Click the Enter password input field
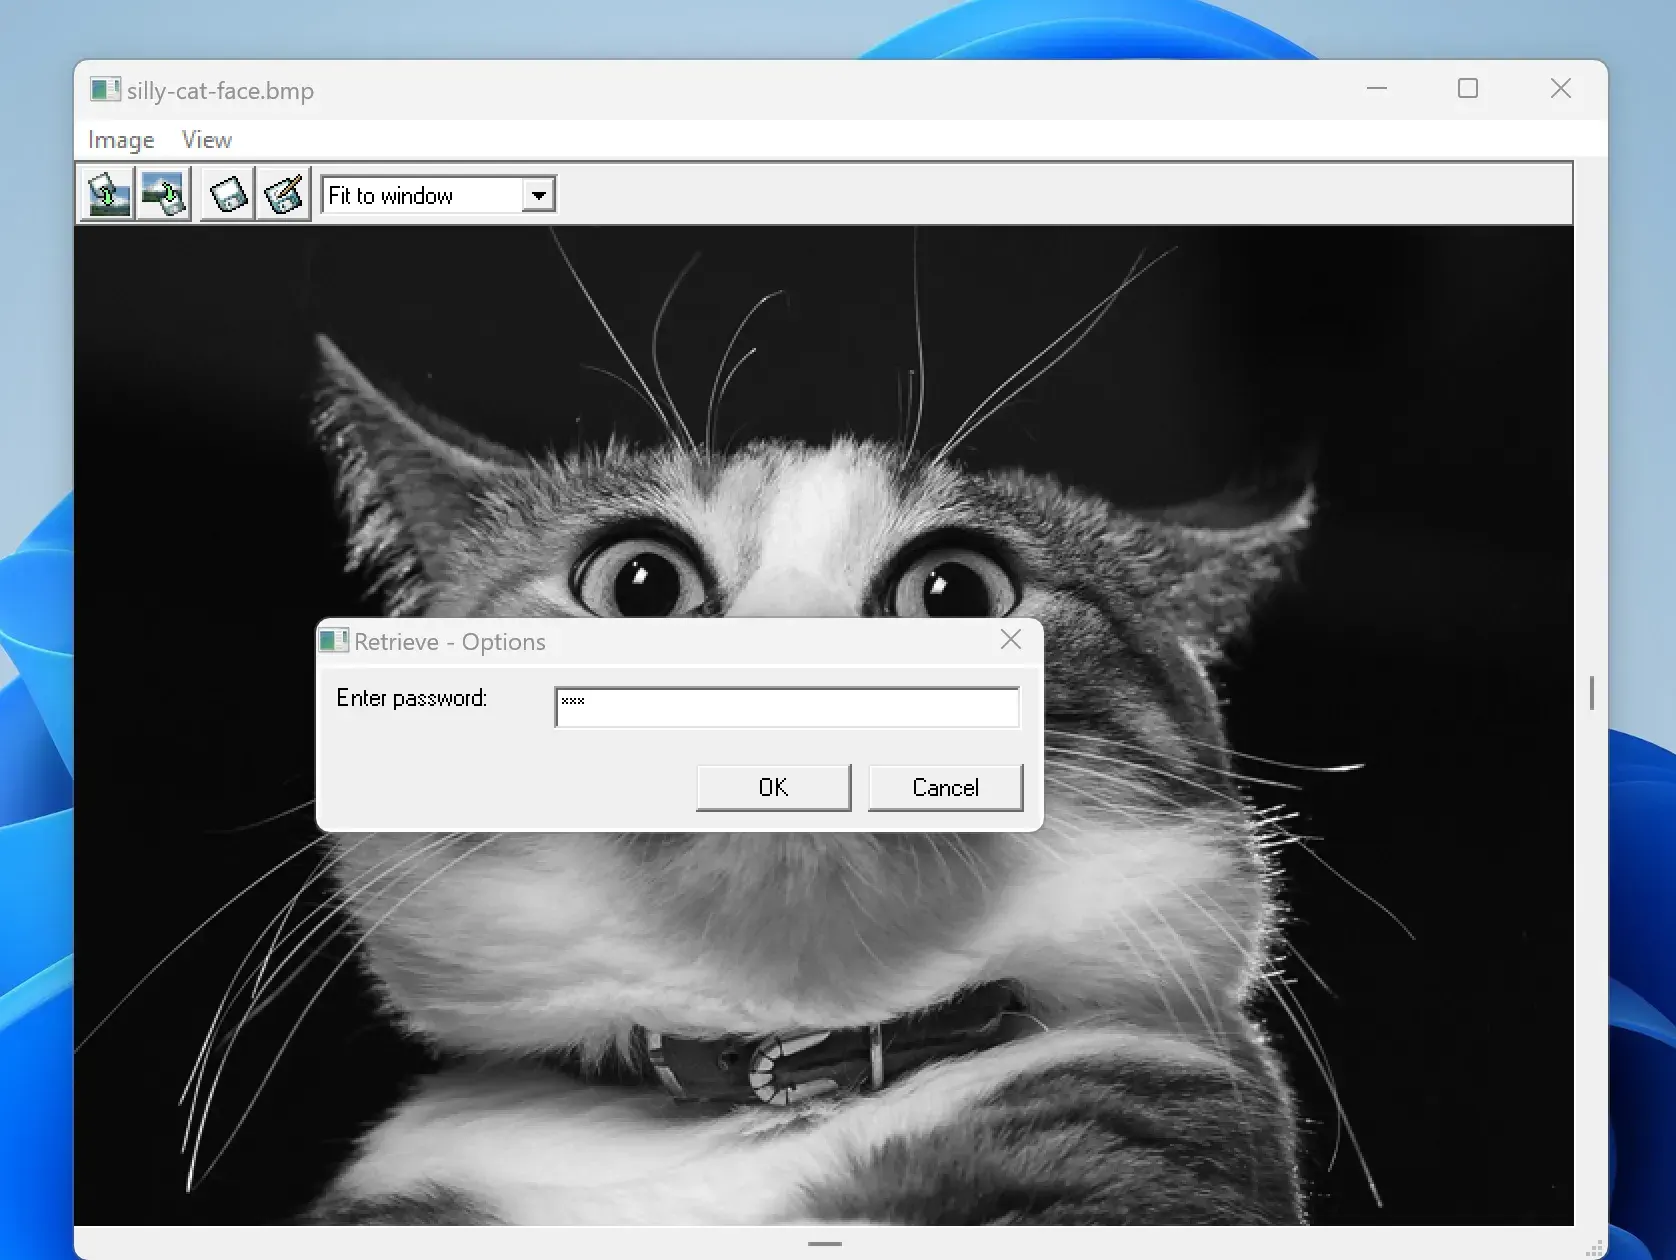The width and height of the screenshot is (1676, 1260). (x=787, y=707)
